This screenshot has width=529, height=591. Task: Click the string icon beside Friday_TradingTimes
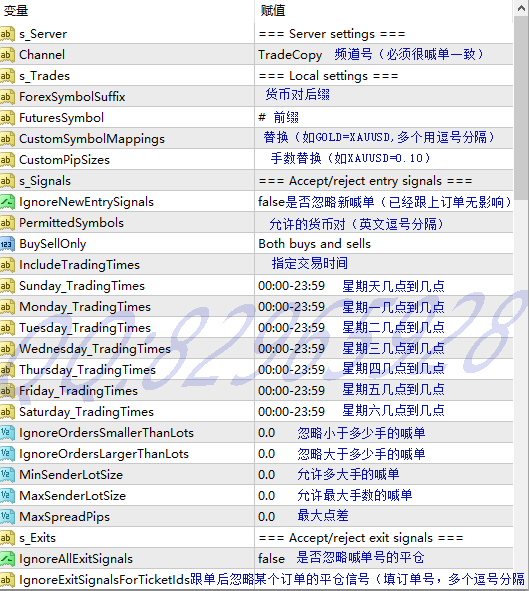point(7,390)
